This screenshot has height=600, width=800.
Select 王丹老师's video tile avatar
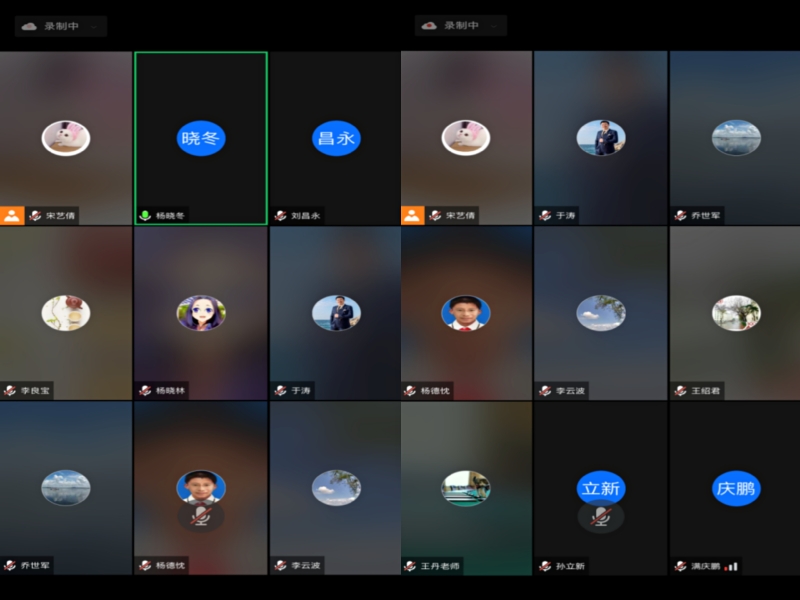(466, 488)
